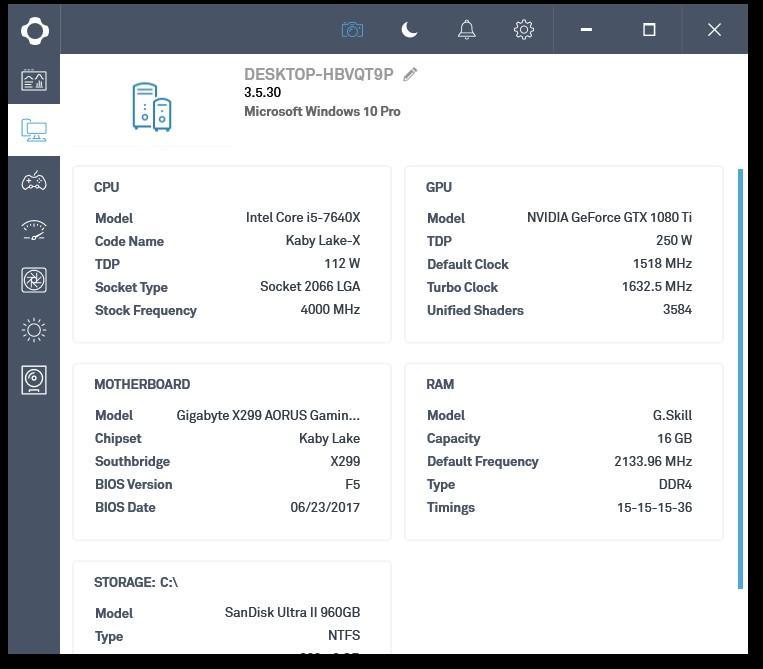This screenshot has width=763, height=669.
Task: Maximize the application window
Action: (649, 30)
